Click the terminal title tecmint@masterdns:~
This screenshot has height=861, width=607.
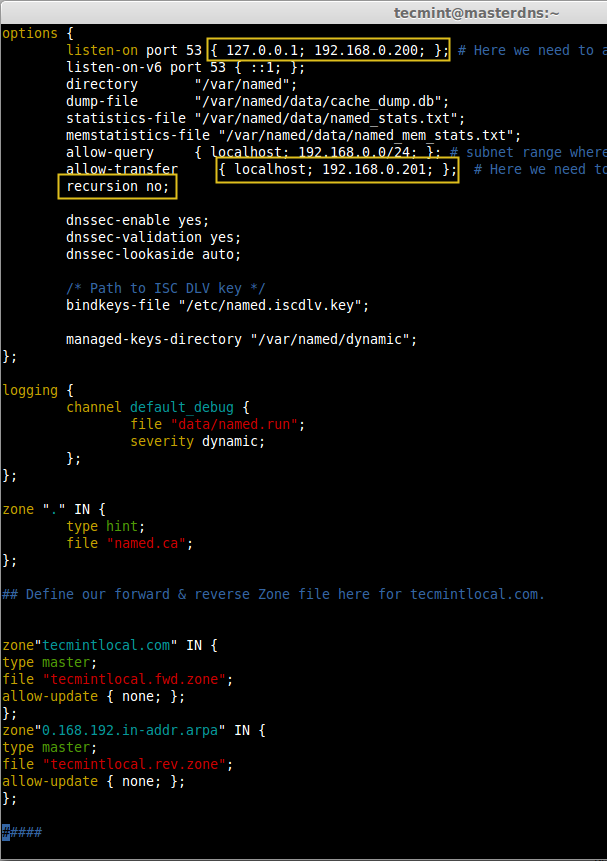(476, 13)
